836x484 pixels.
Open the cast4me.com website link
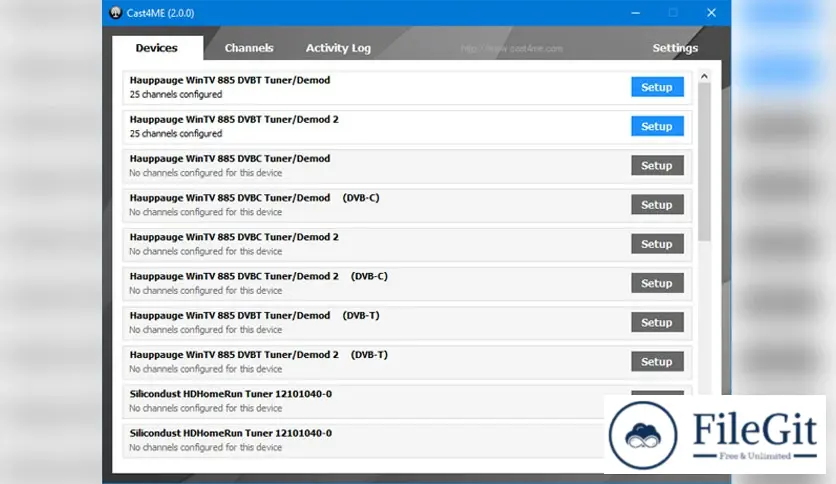click(512, 49)
